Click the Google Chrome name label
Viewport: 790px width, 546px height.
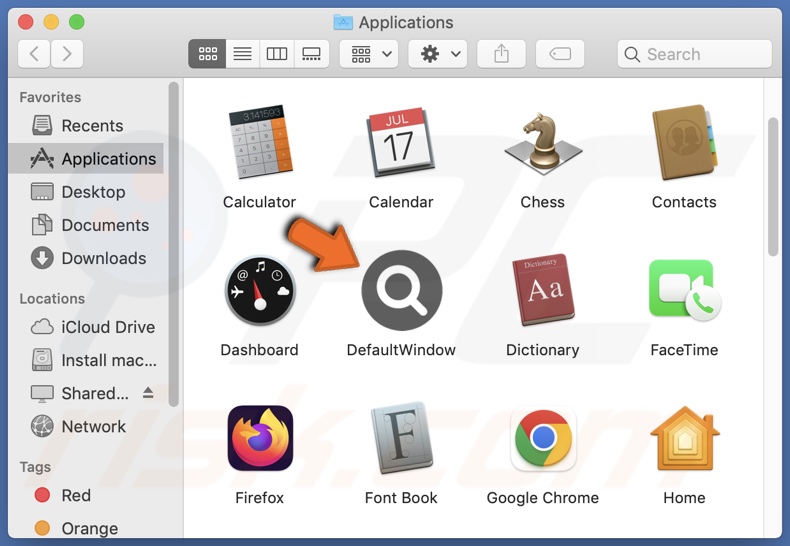(543, 498)
